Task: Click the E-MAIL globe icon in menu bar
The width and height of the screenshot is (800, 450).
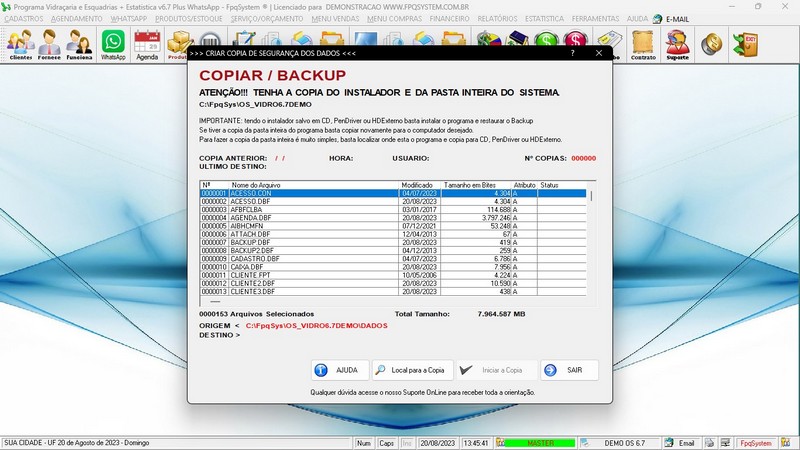Action: pyautogui.click(x=658, y=19)
